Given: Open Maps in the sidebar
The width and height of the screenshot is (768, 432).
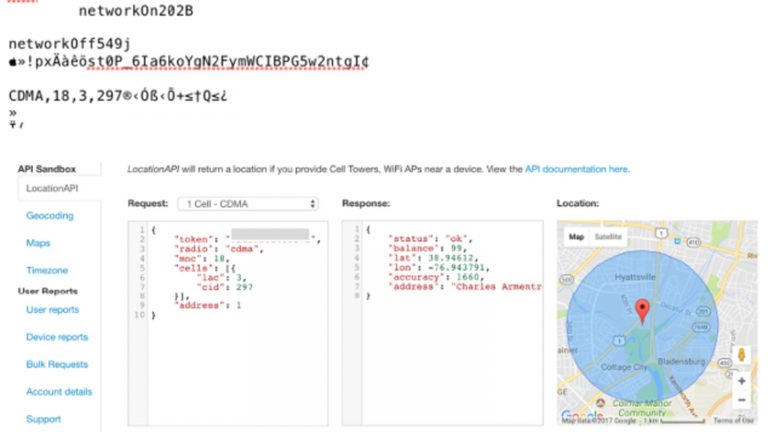Looking at the screenshot, I should [x=38, y=243].
